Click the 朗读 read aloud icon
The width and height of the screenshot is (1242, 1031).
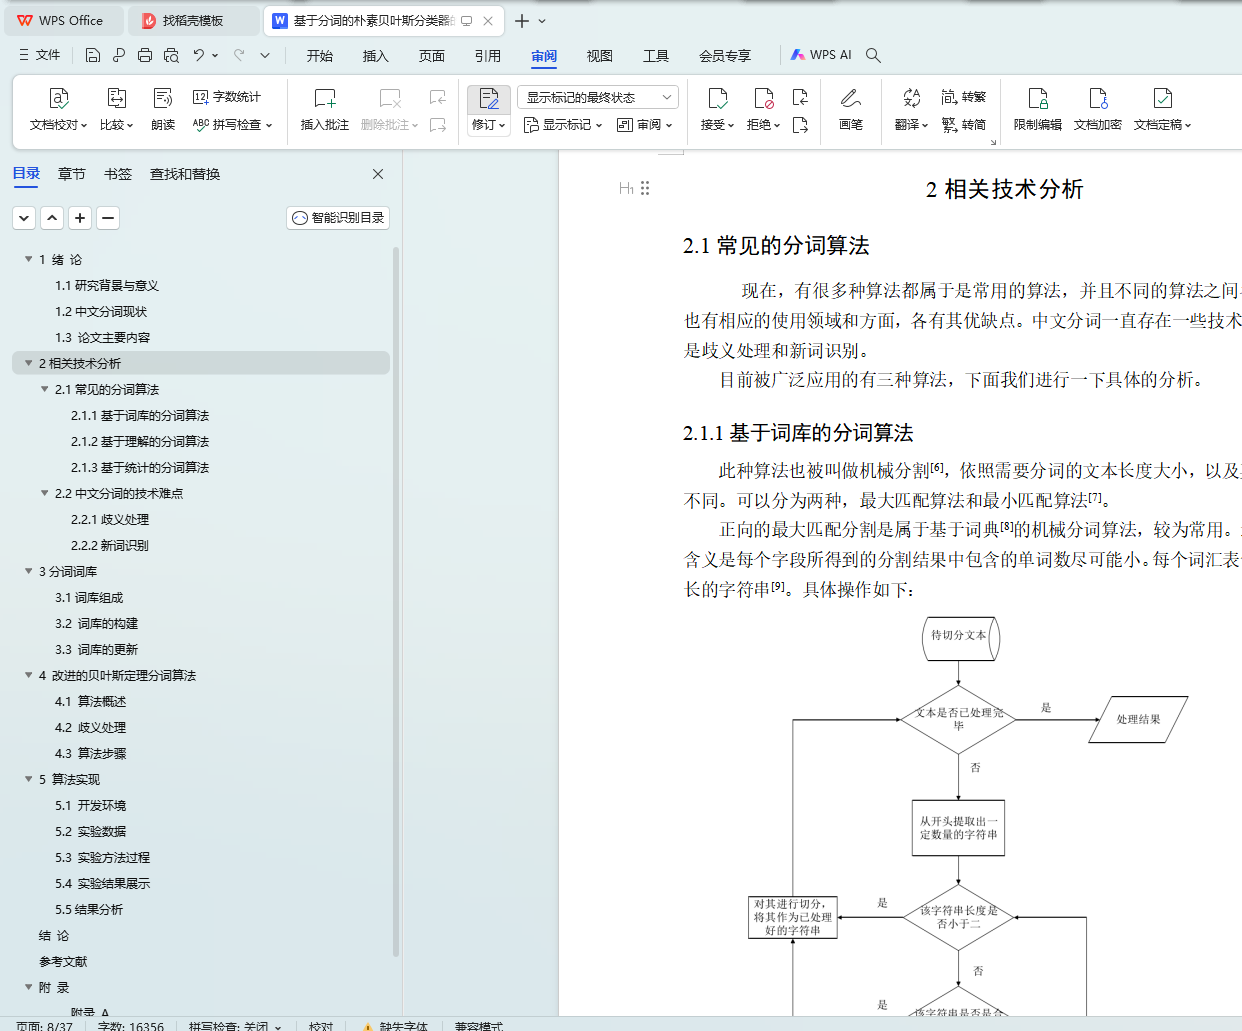[x=163, y=98]
